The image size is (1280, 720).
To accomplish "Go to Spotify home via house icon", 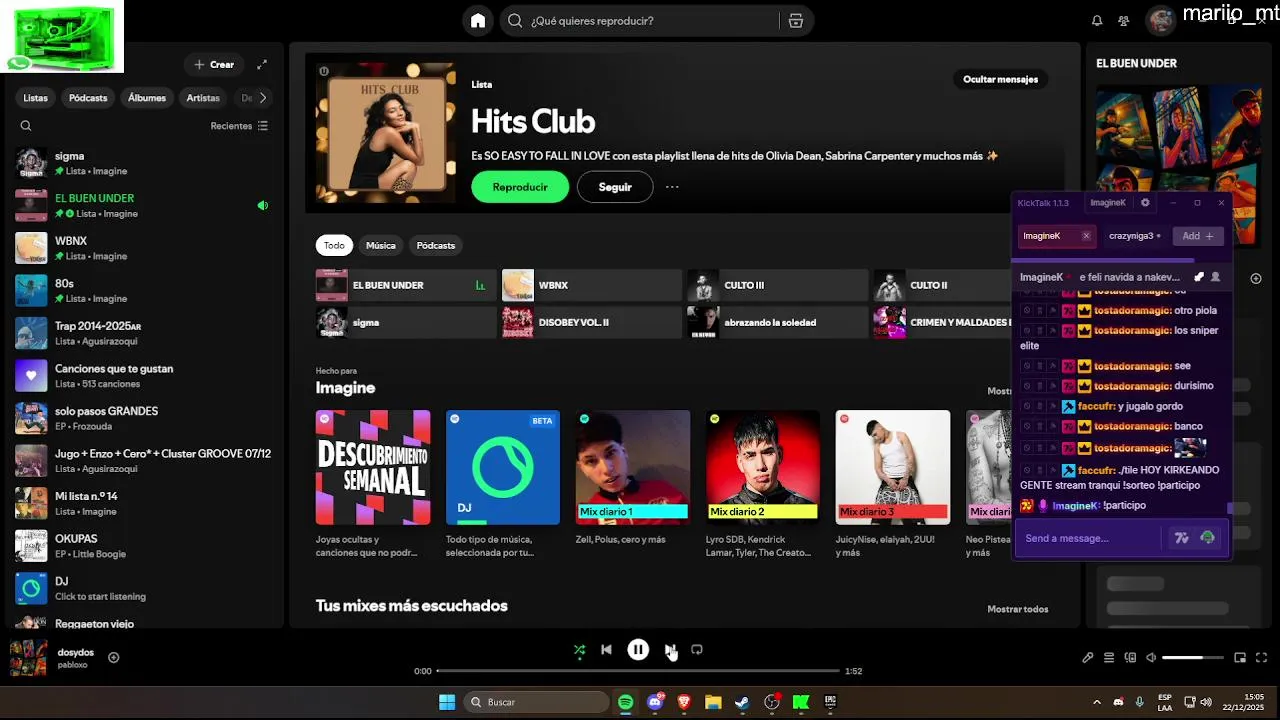I will tap(478, 20).
